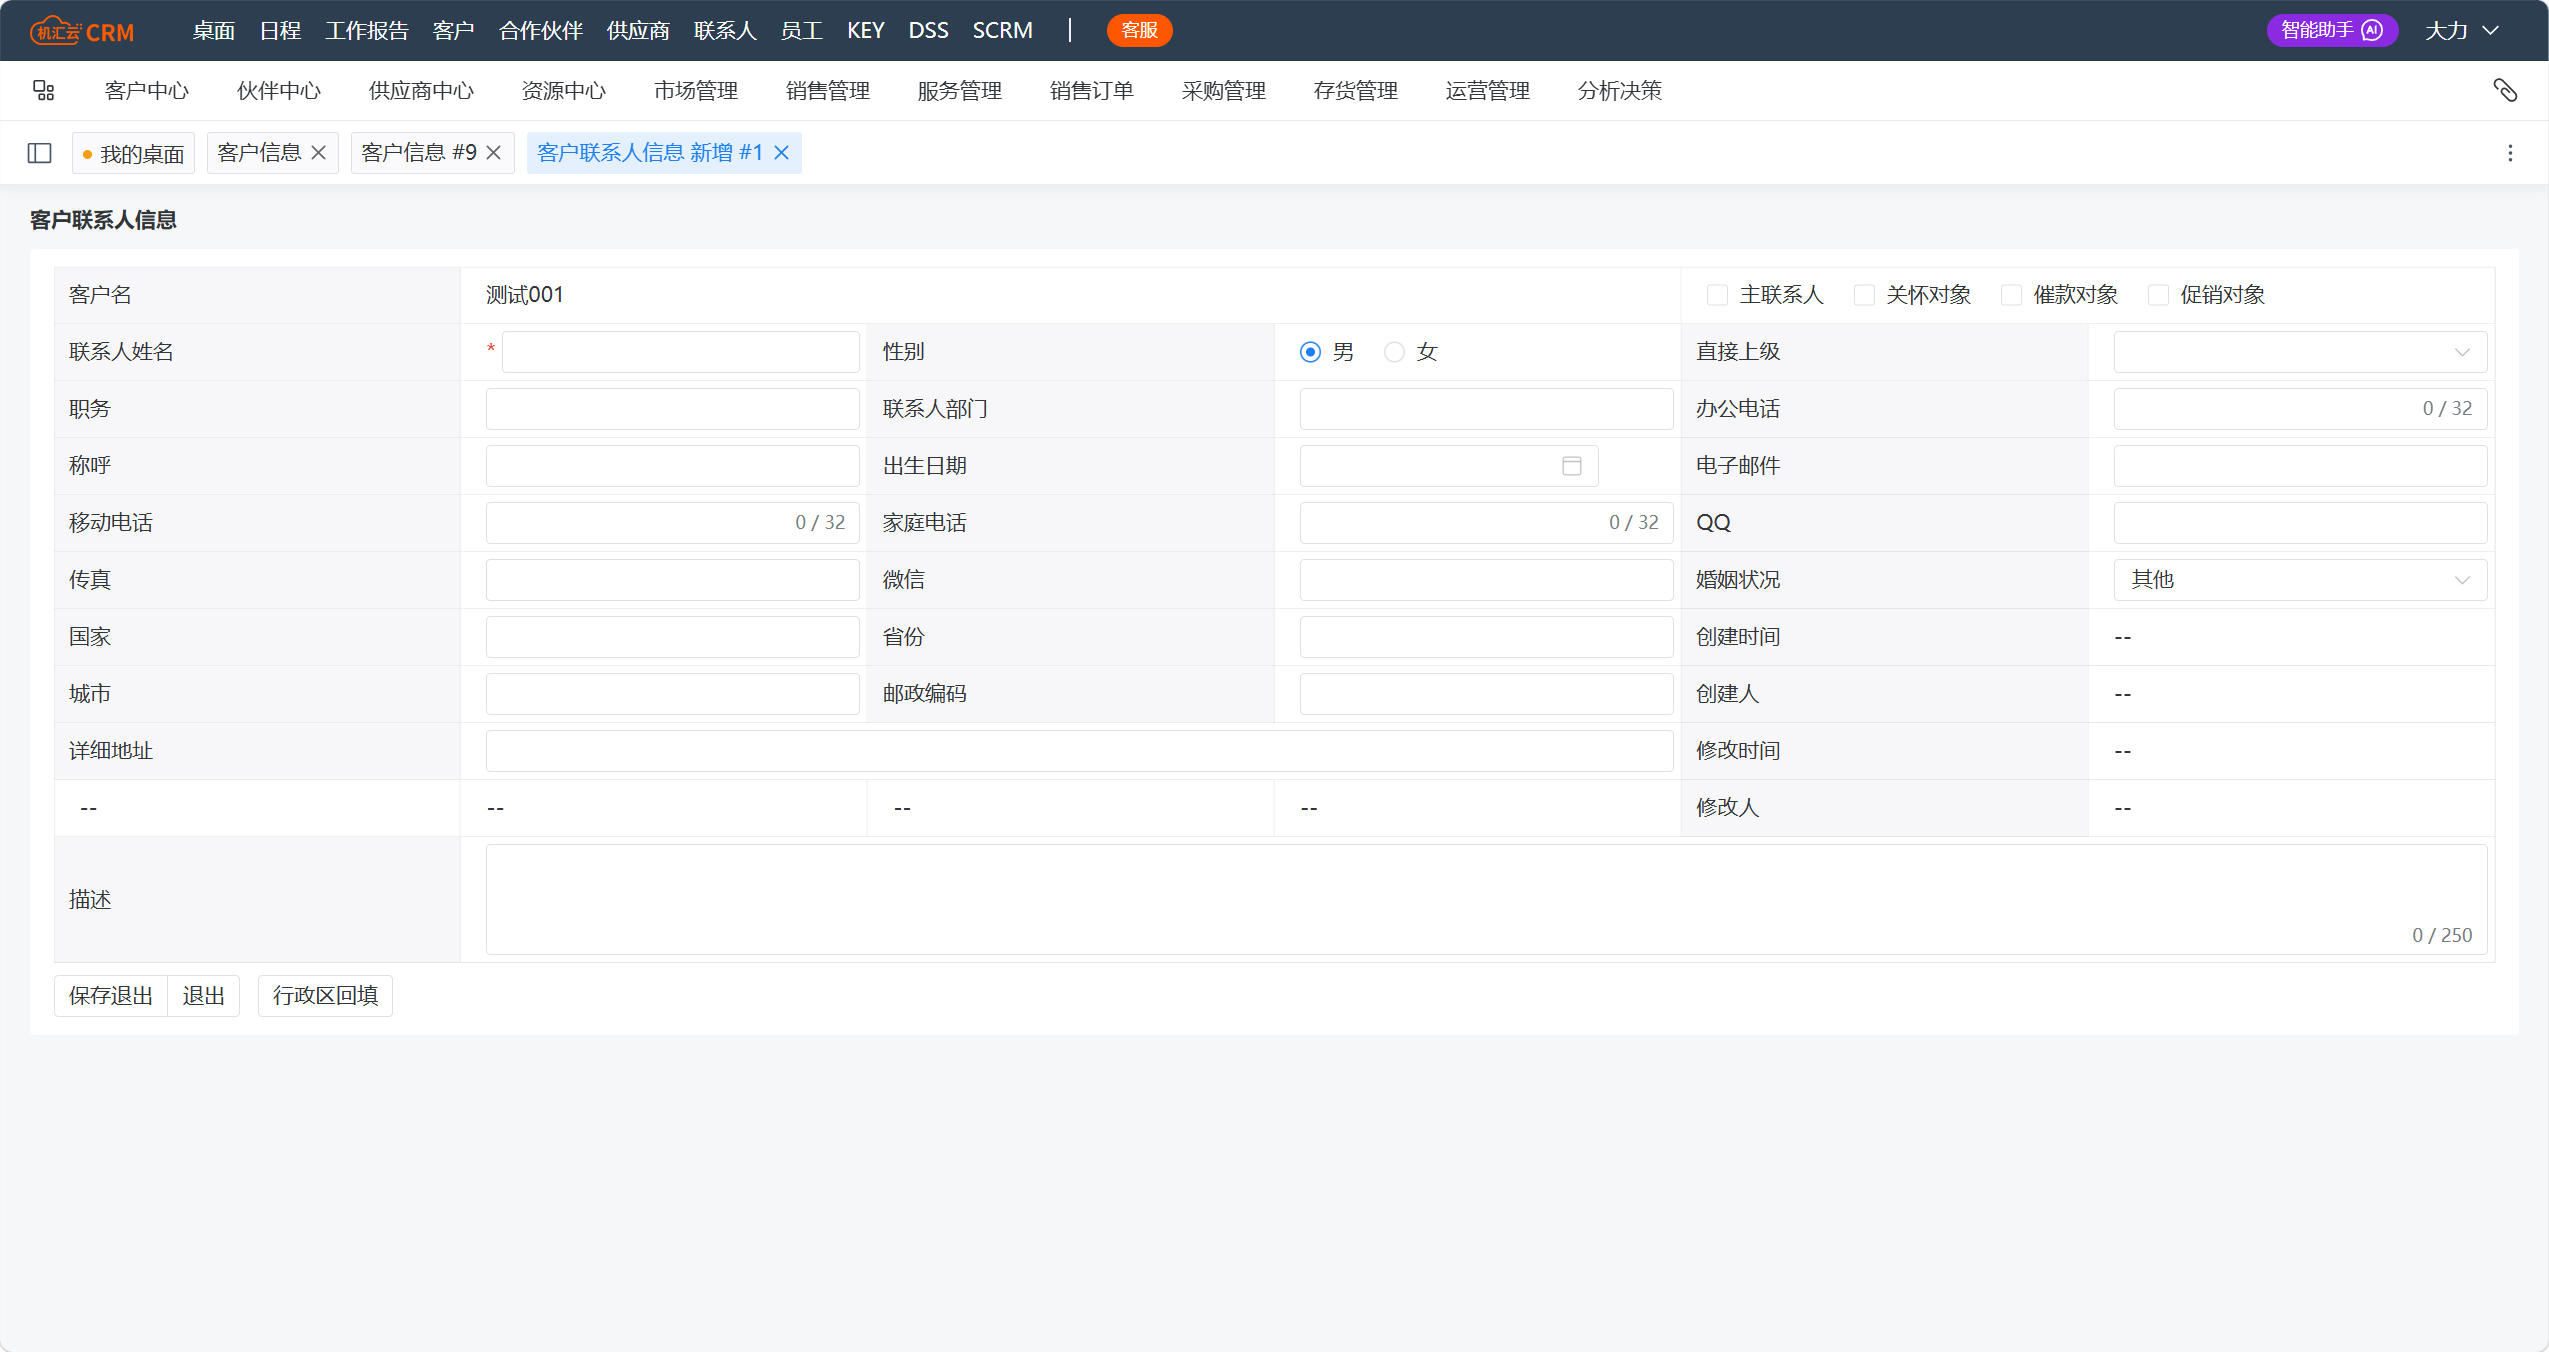
Task: Focus the 联系人姓名 input field
Action: pyautogui.click(x=680, y=352)
